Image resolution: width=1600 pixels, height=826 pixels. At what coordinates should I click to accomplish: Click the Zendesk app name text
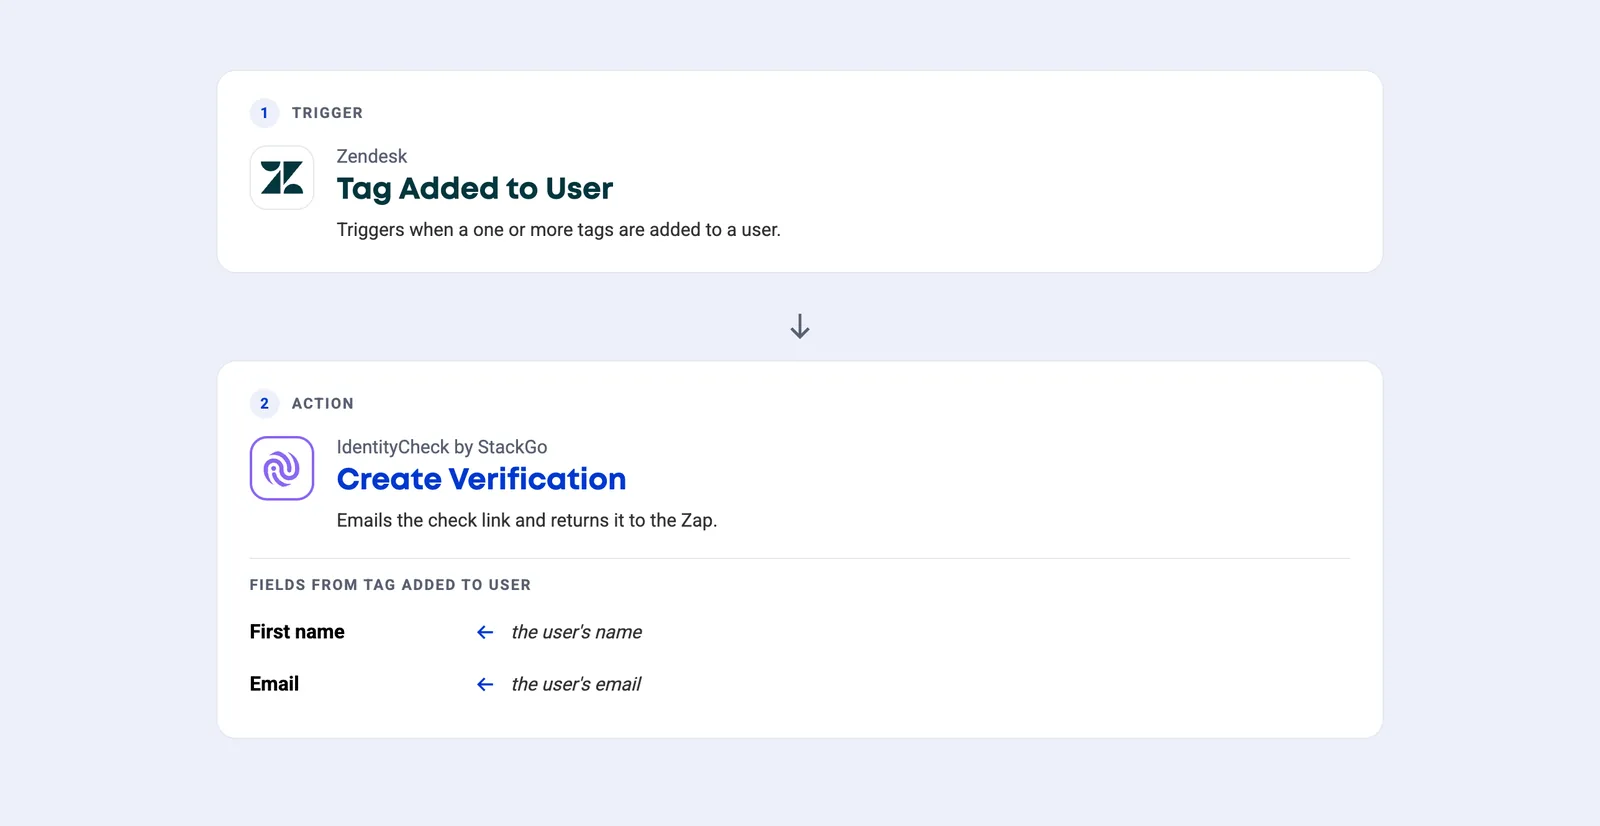click(372, 156)
